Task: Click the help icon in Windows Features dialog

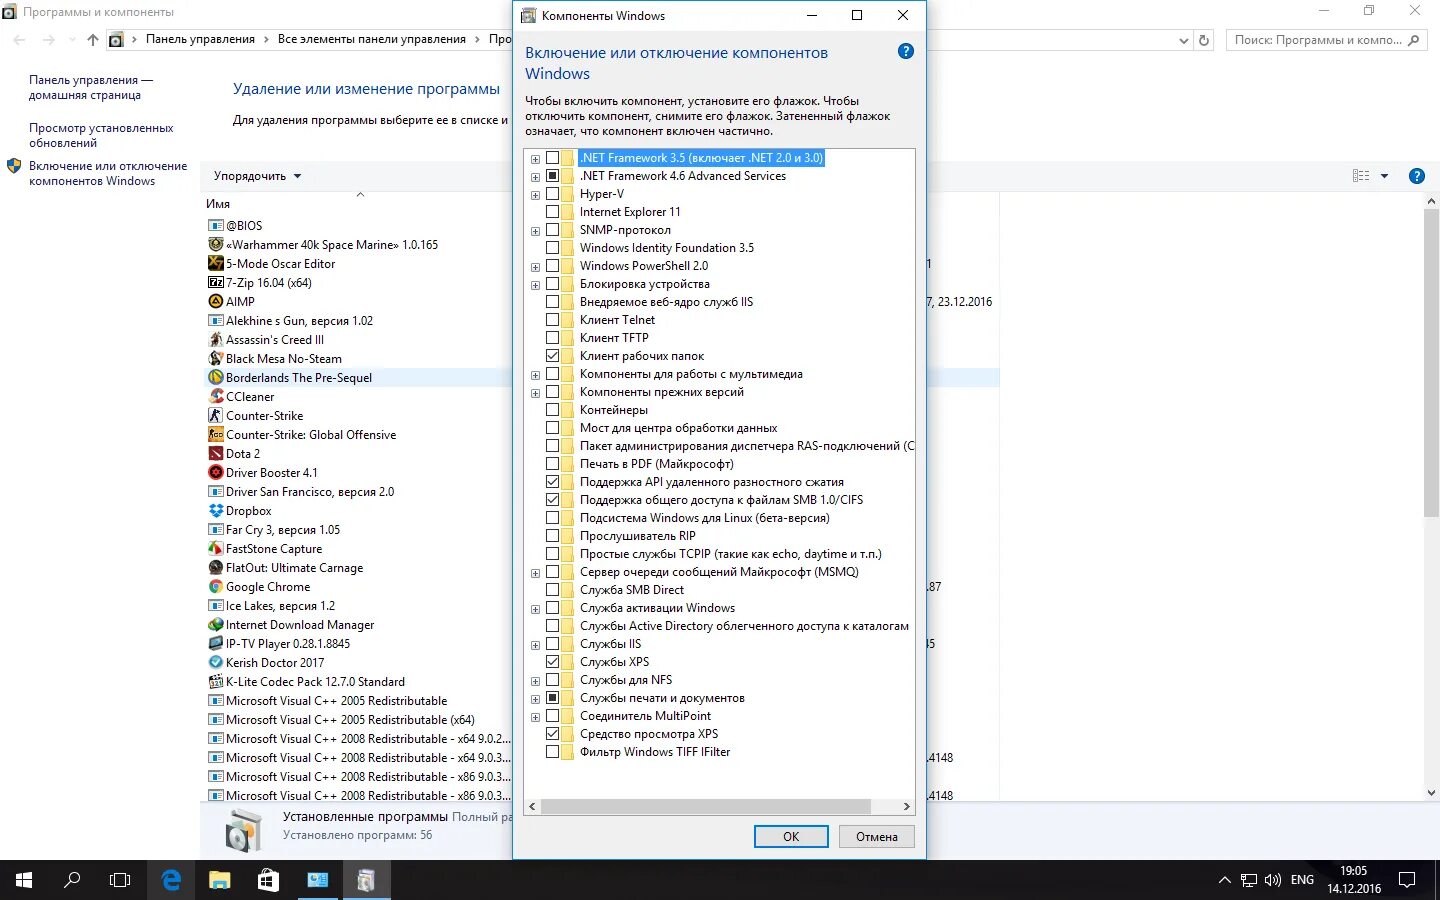Action: click(905, 51)
